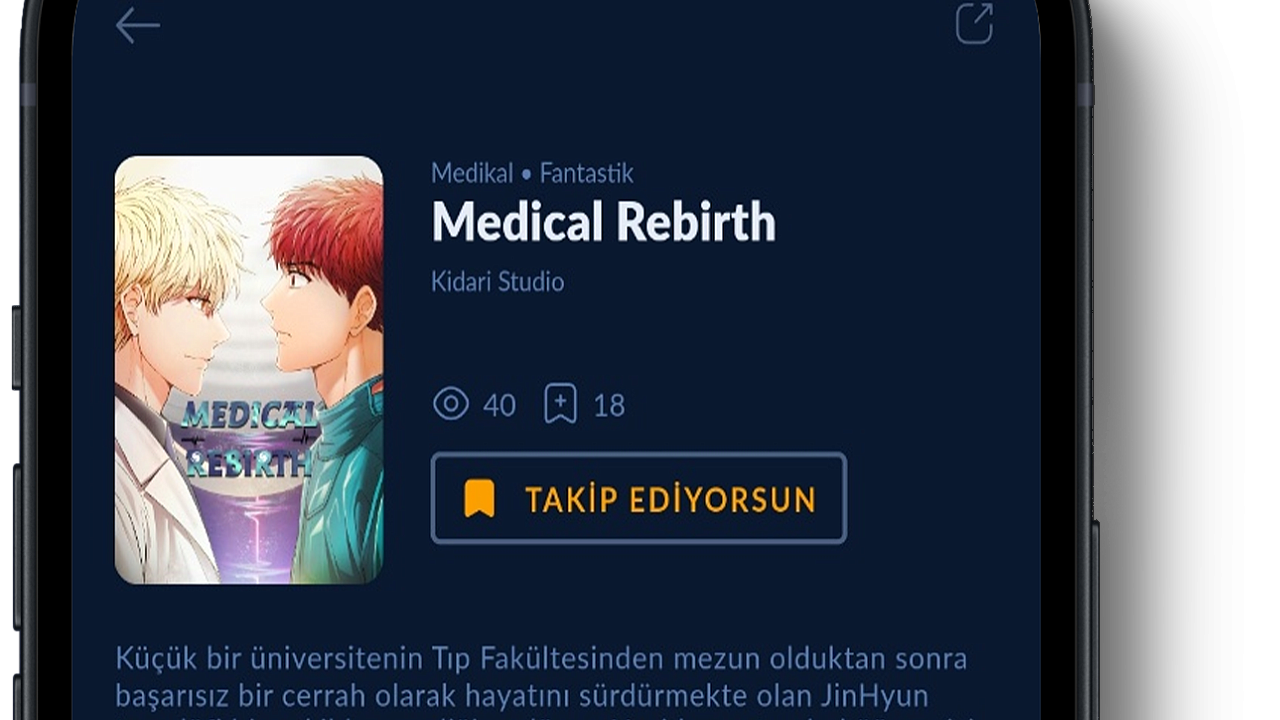This screenshot has height=720, width=1280.
Task: Click the eye views icon
Action: point(450,405)
